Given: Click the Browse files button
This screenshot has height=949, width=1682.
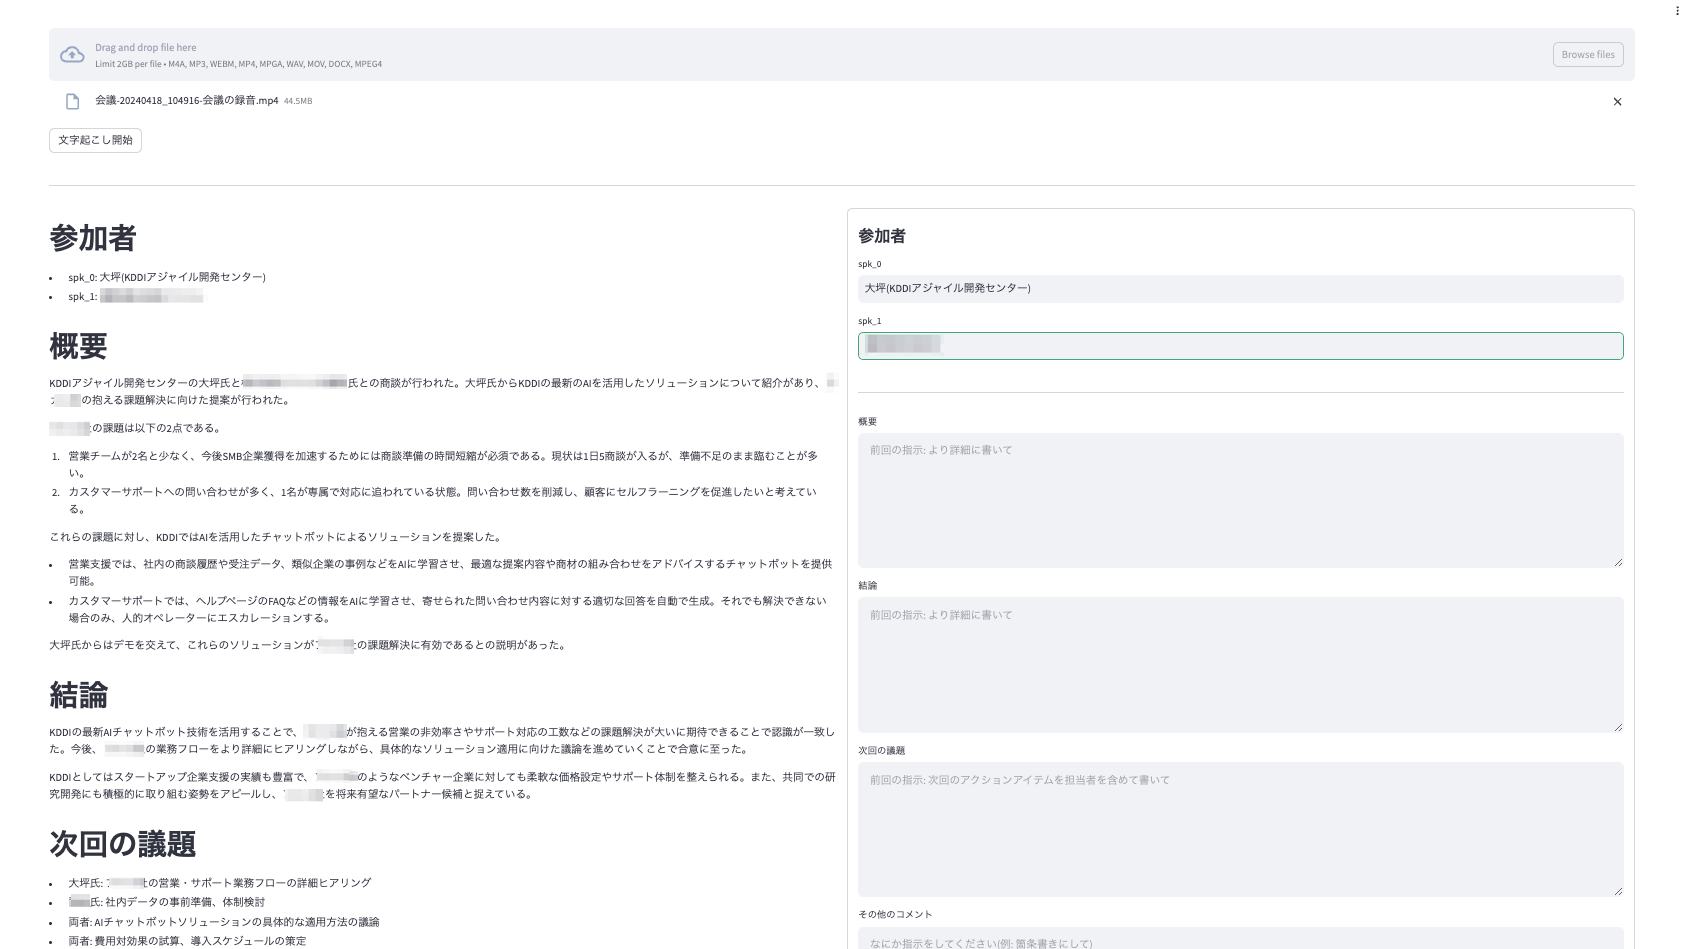Looking at the screenshot, I should click(1588, 54).
